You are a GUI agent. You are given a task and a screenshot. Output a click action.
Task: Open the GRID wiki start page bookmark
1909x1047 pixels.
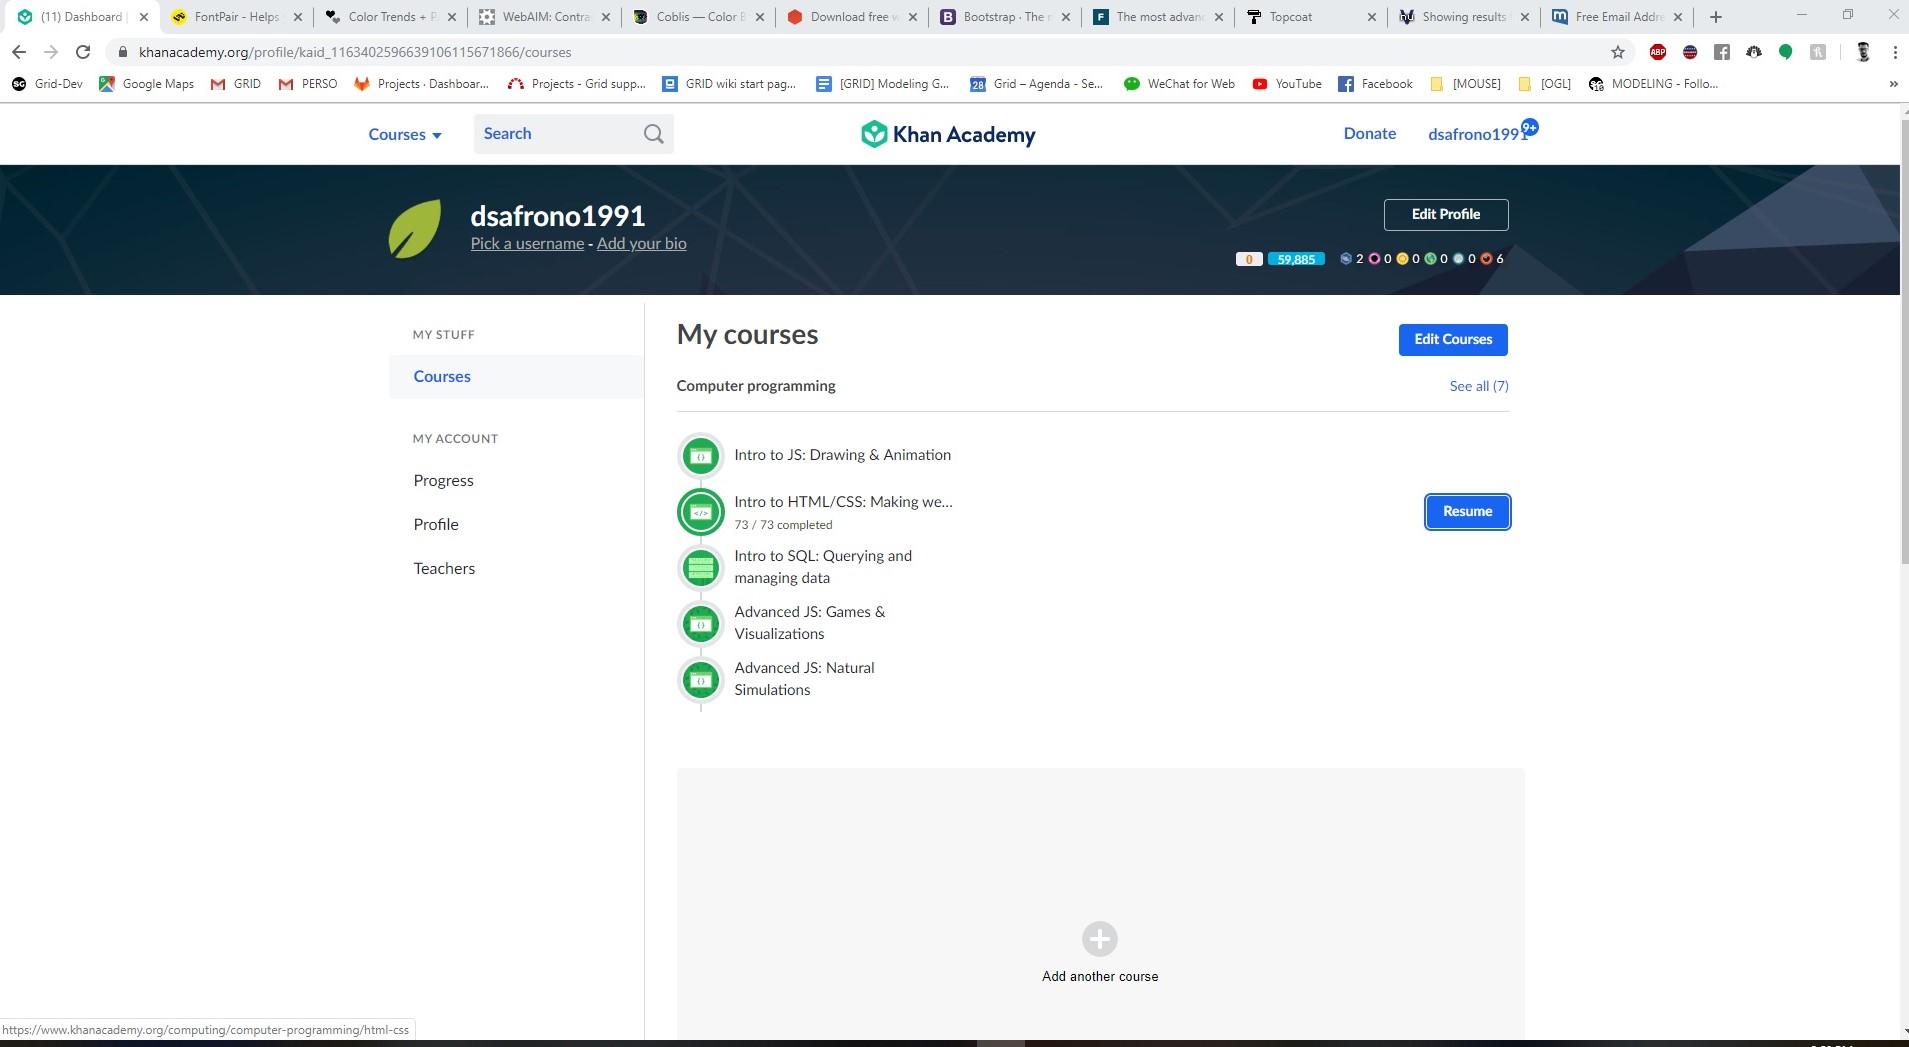(729, 84)
